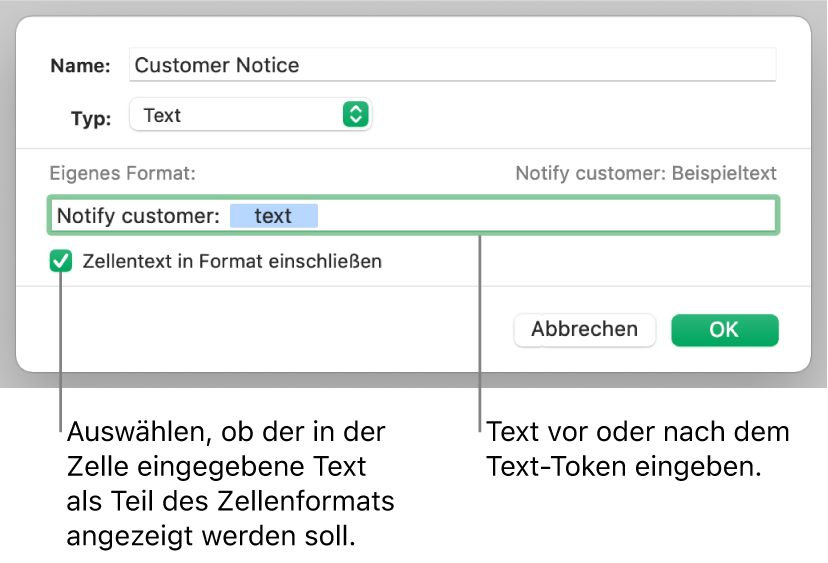828x563 pixels.
Task: Confirm with the green OK button
Action: [724, 329]
